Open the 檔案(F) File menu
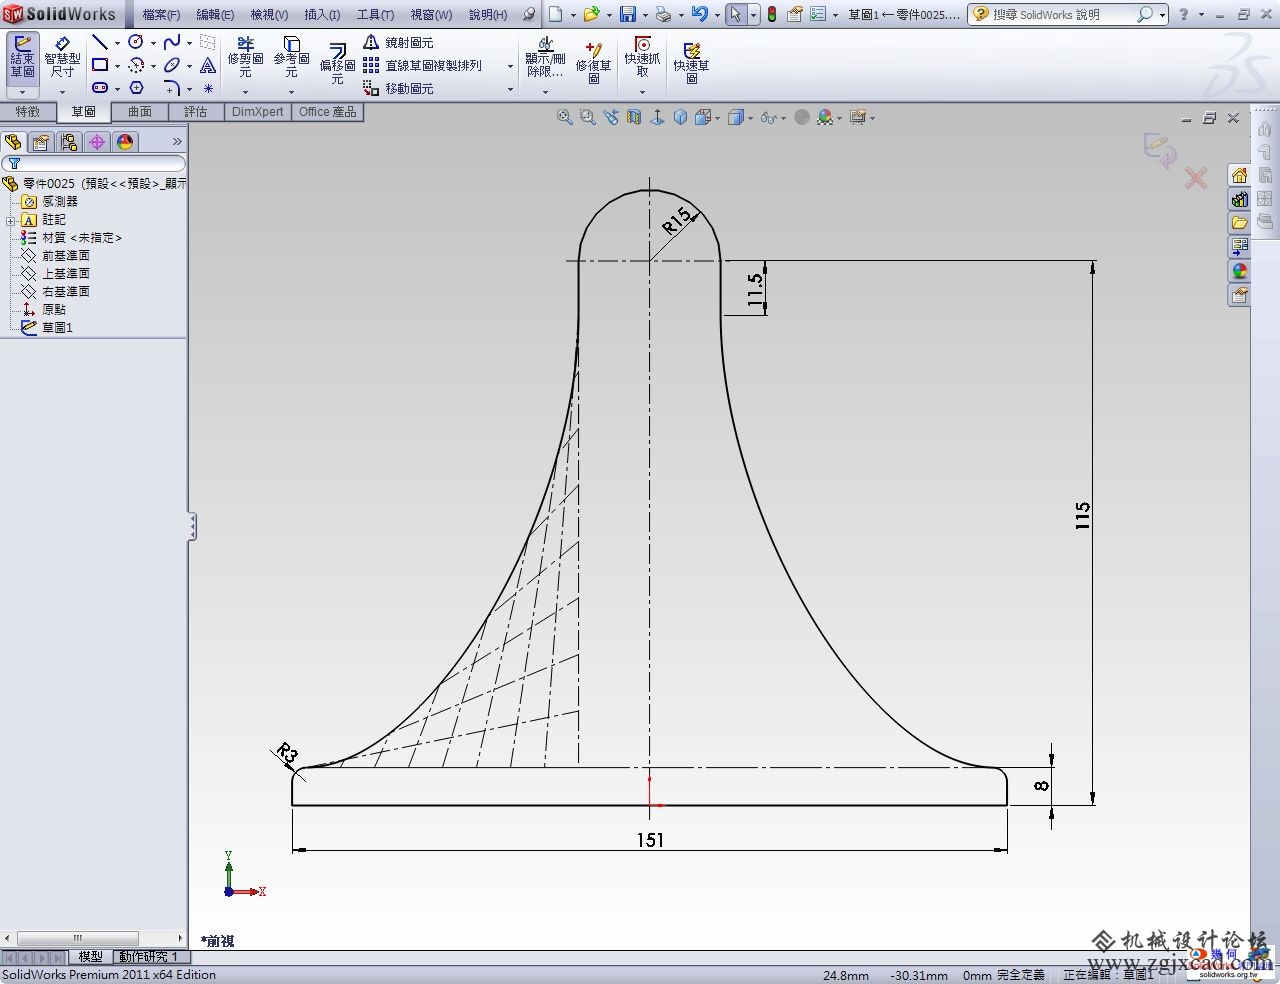Screen dimensions: 1280x984 pos(161,15)
